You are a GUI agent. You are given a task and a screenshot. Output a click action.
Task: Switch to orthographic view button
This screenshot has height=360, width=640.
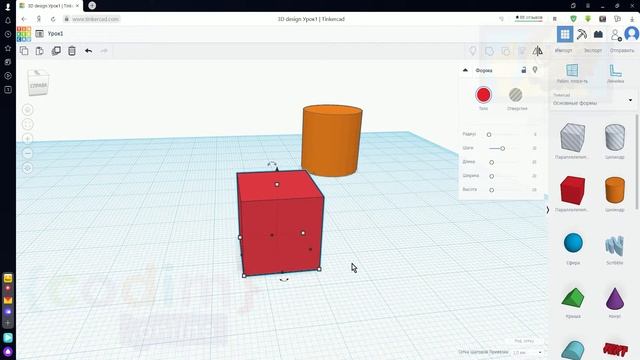coord(28,168)
